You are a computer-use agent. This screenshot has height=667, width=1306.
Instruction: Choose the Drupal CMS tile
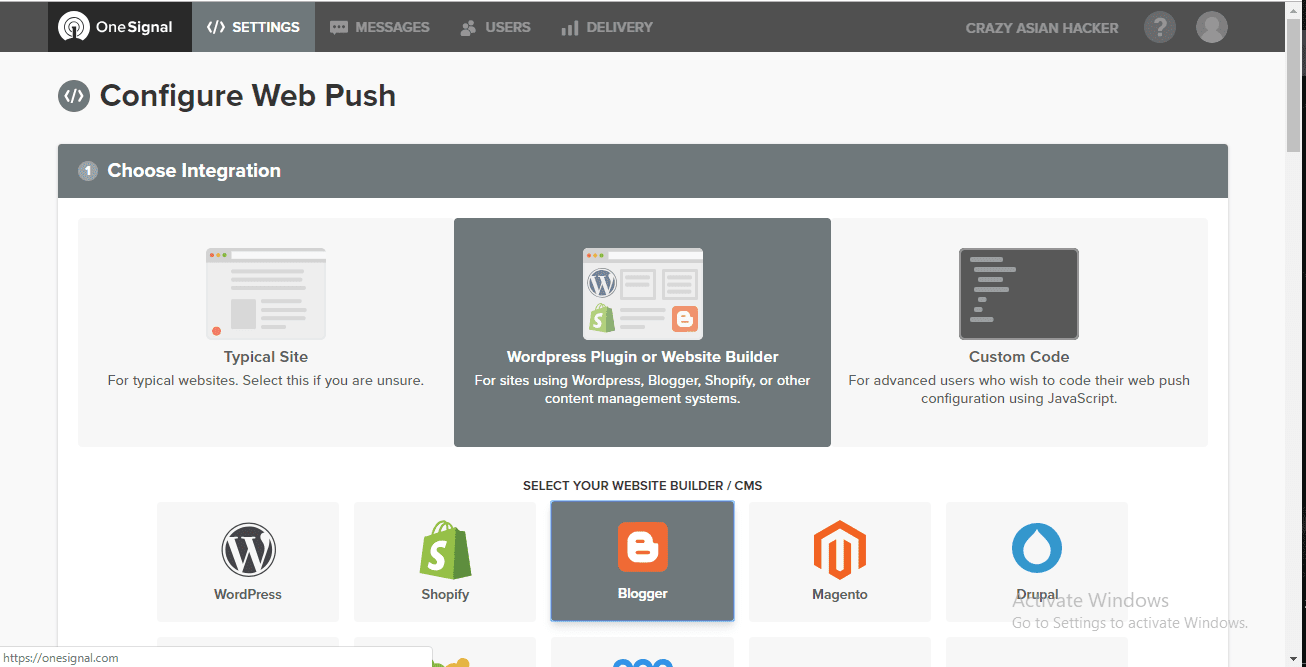coord(1037,561)
